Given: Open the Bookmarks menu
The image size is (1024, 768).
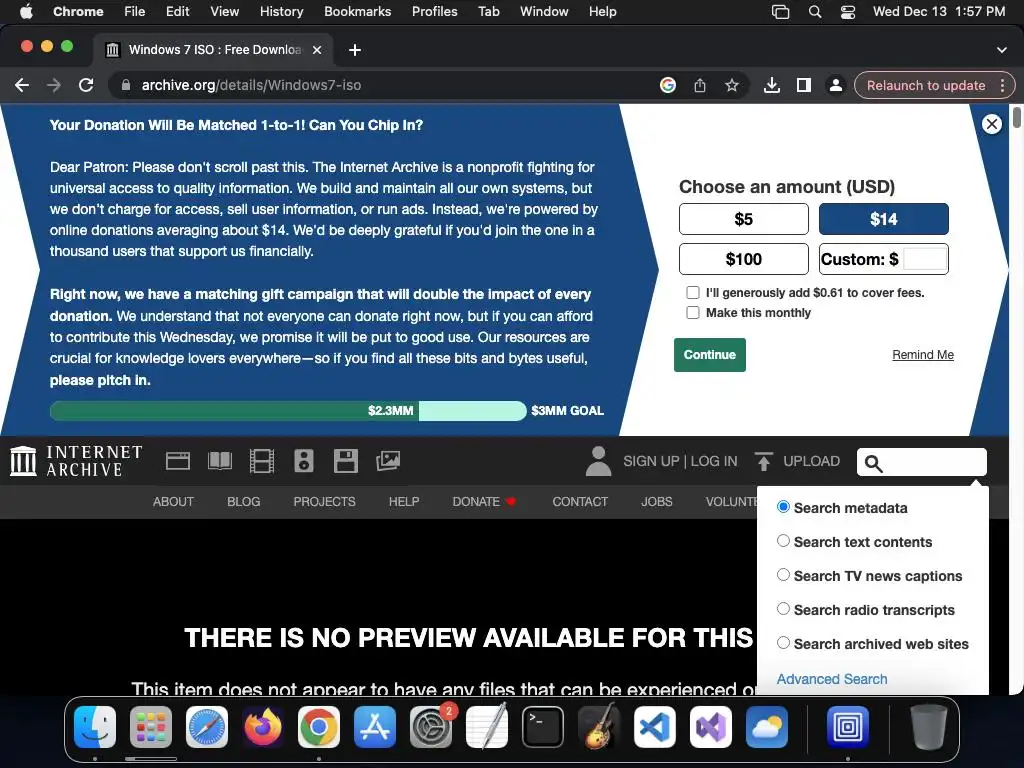Looking at the screenshot, I should [x=357, y=12].
